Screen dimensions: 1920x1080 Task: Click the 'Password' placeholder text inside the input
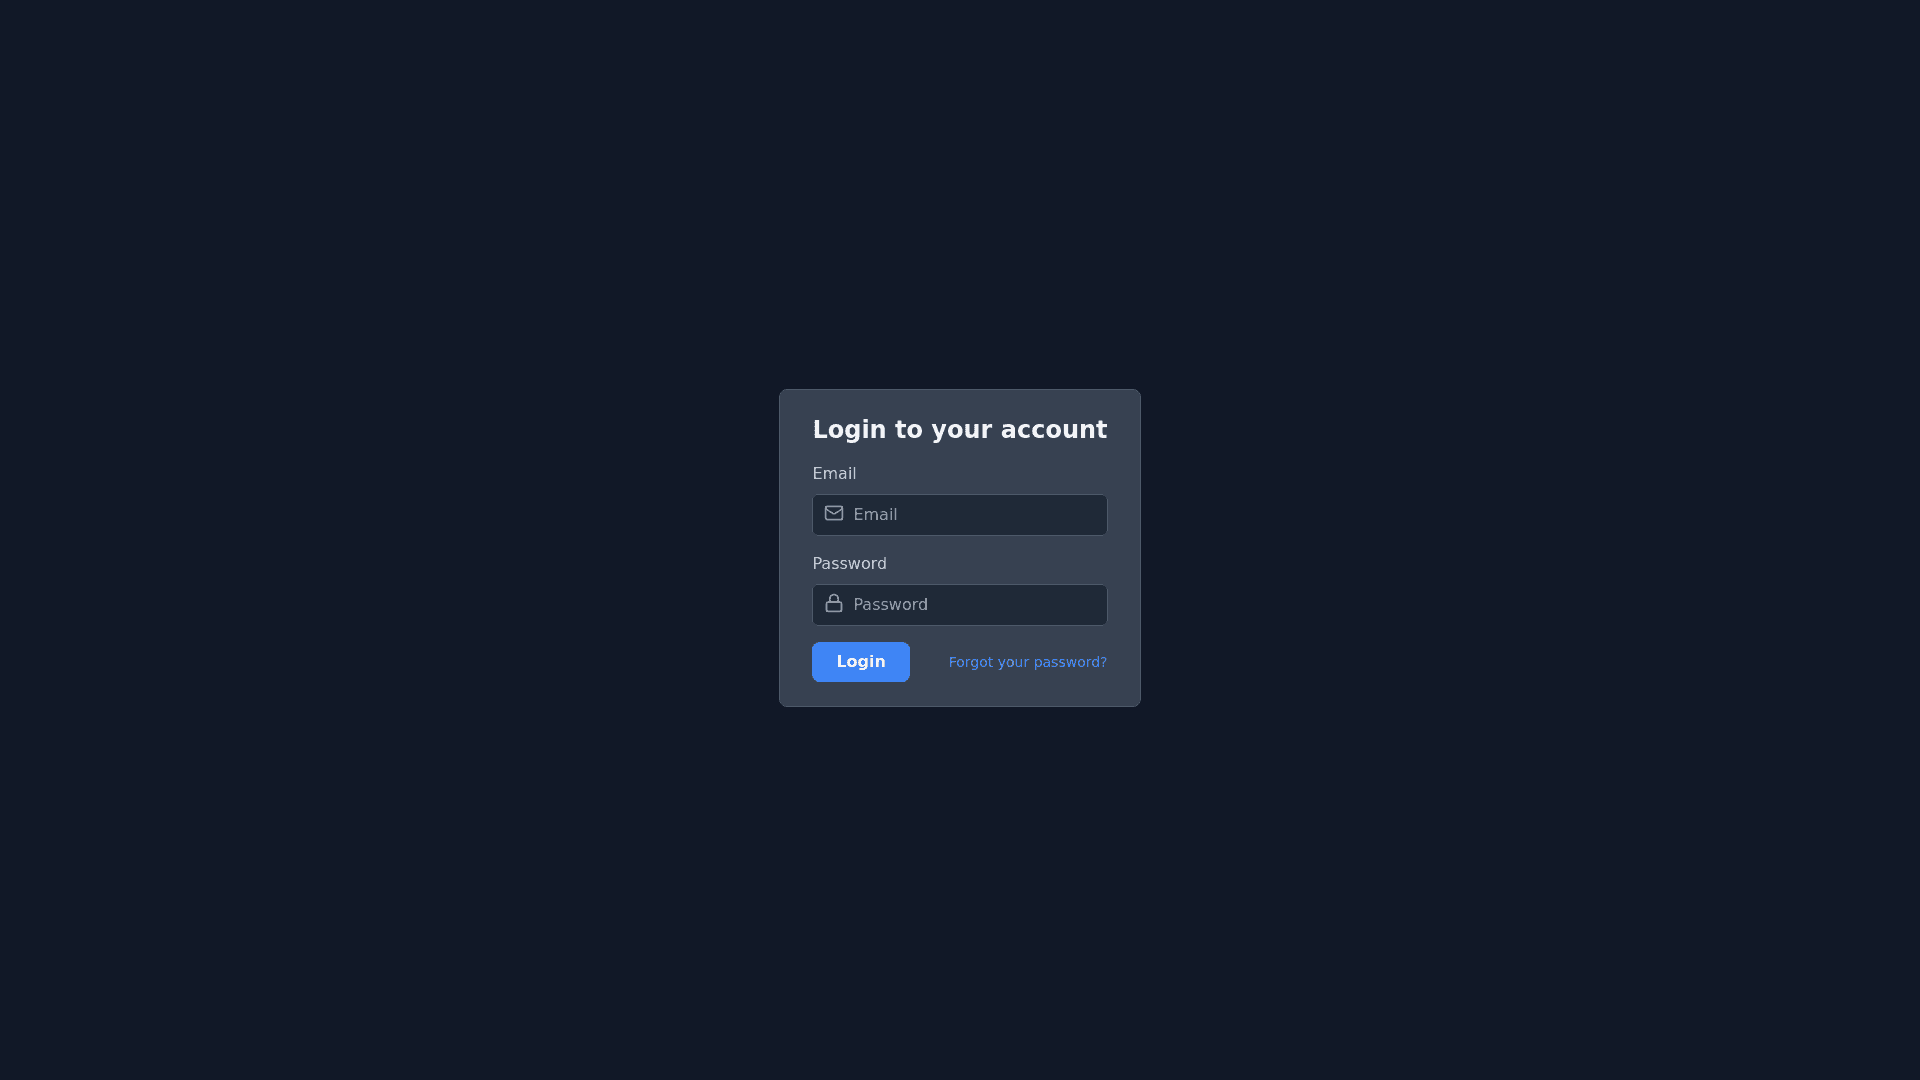pyautogui.click(x=890, y=605)
